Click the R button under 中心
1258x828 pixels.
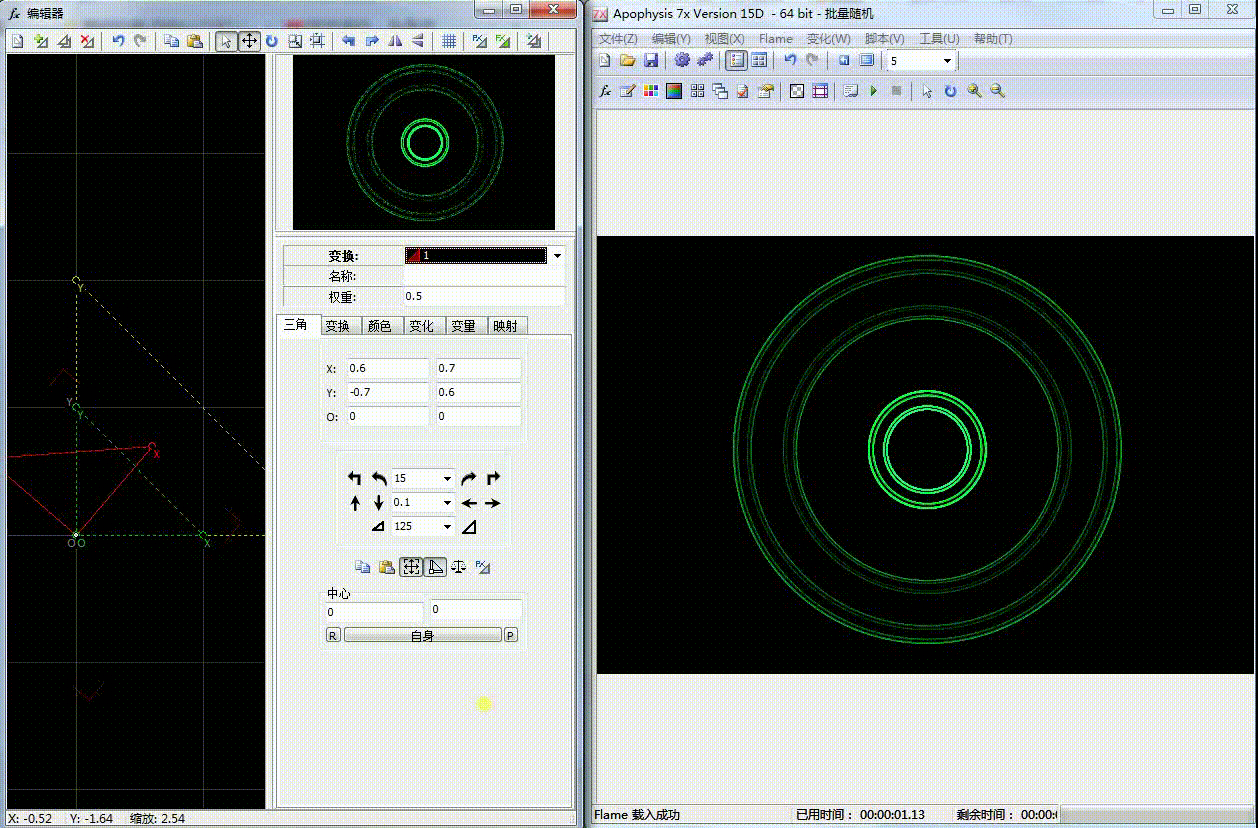pos(333,635)
